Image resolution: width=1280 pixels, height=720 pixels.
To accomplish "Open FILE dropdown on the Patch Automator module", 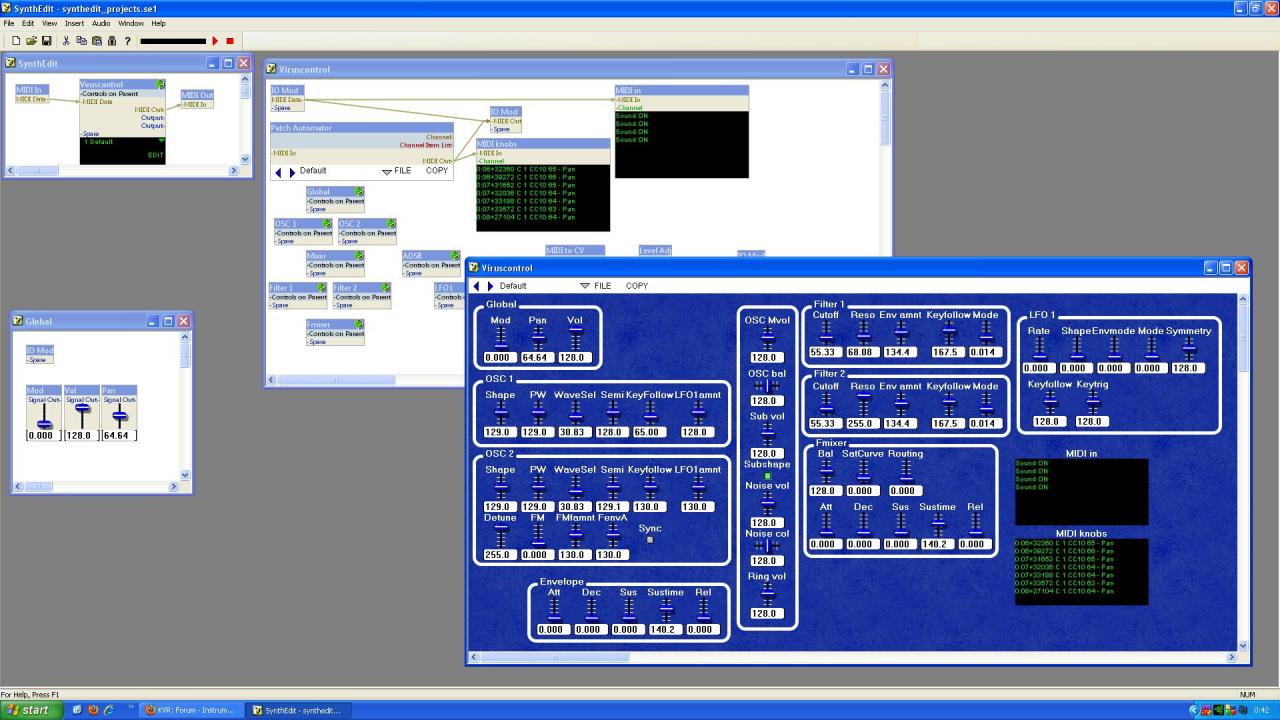I will point(396,171).
